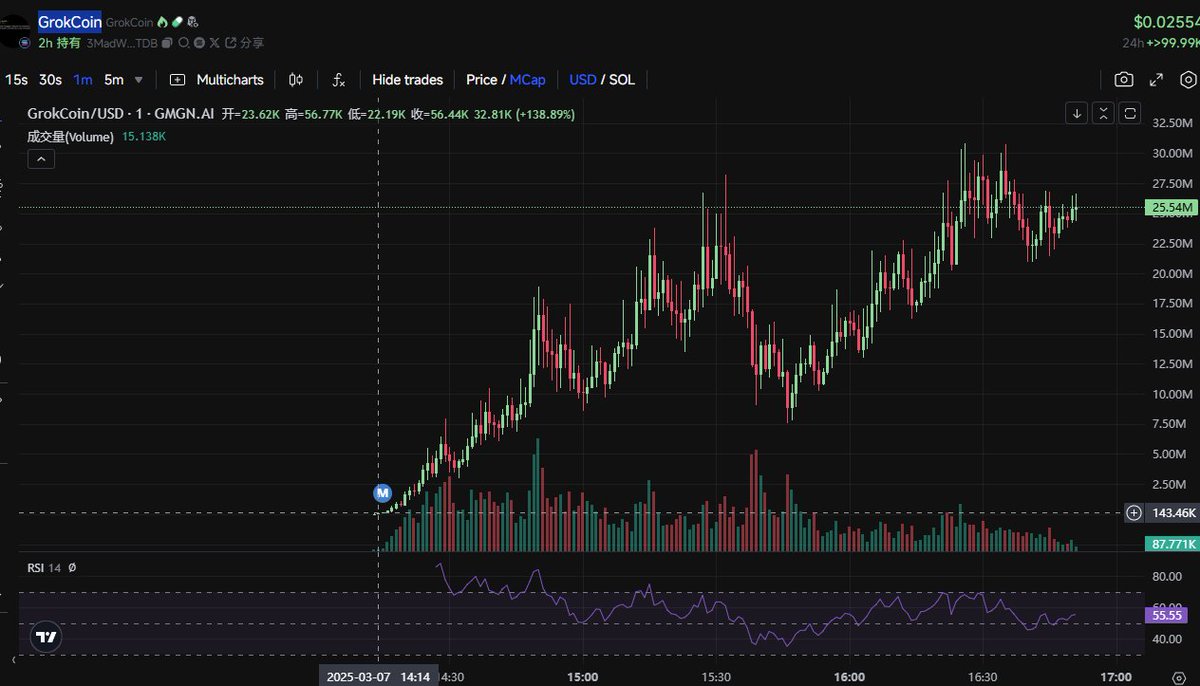The image size is (1200, 686).
Task: Click the down arrow chart control button
Action: [1077, 113]
